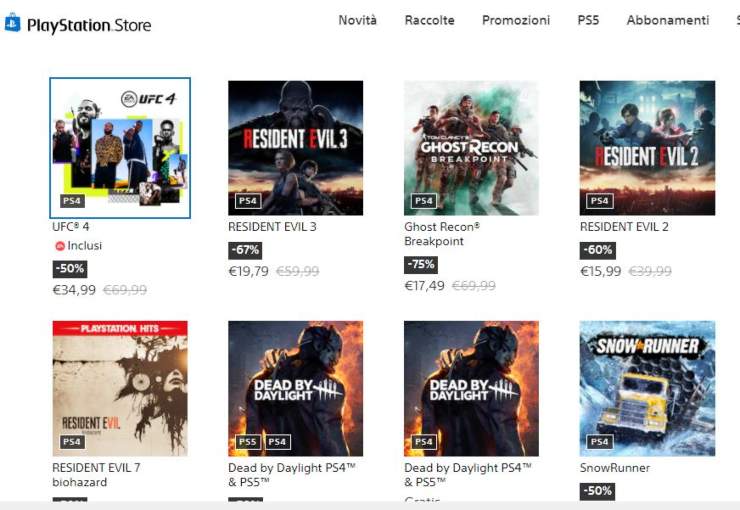Open the SnowRunner cover art
Screen dimensions: 740x510
(647, 389)
